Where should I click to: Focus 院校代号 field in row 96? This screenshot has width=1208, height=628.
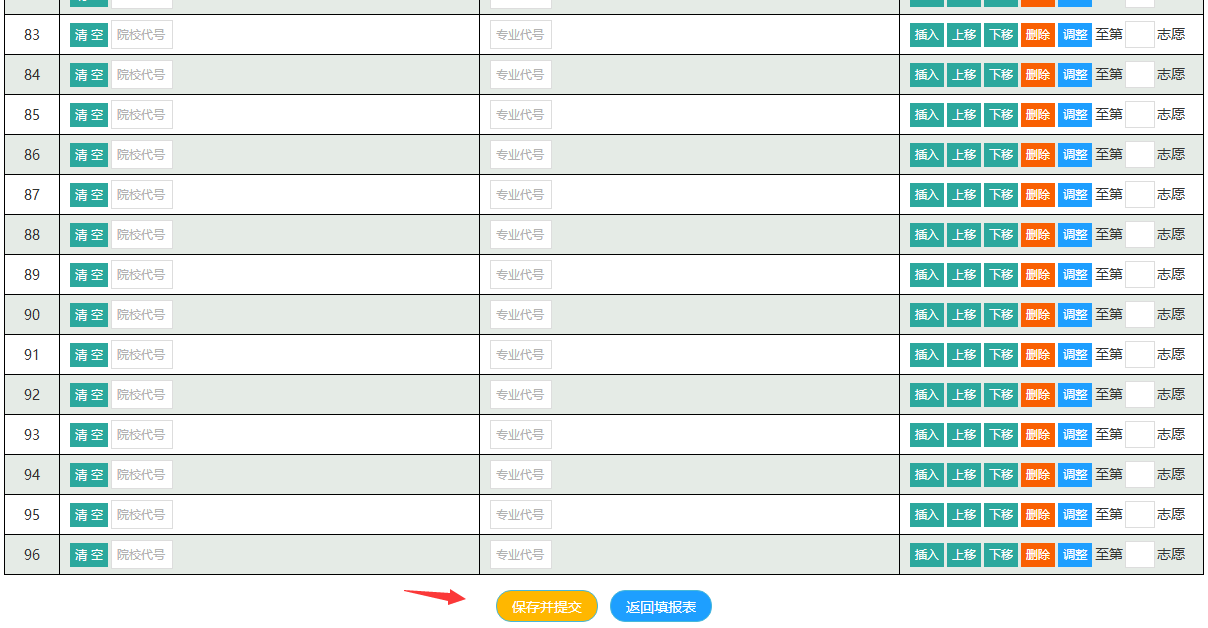click(142, 555)
